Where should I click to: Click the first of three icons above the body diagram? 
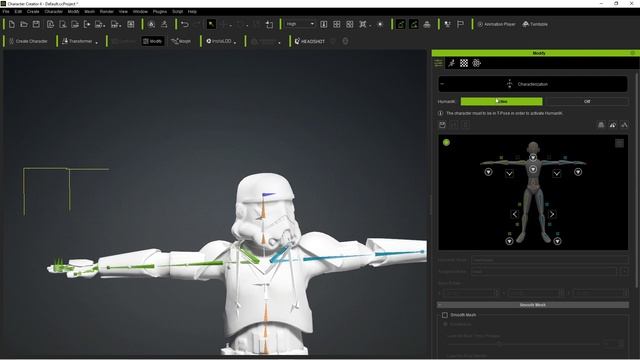(x=601, y=125)
